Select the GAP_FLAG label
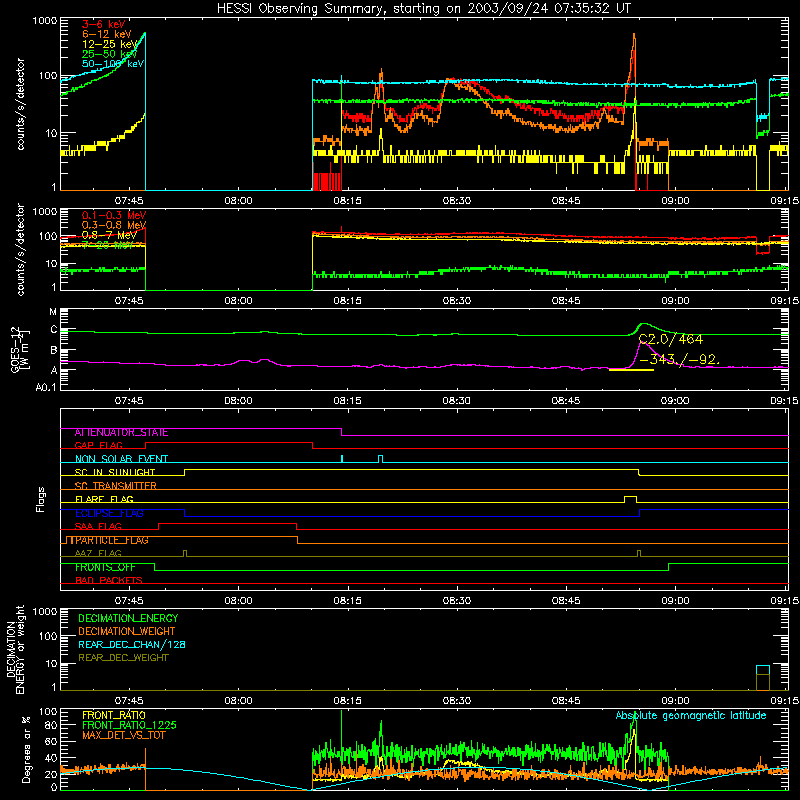The height and width of the screenshot is (800, 800). click(x=98, y=445)
